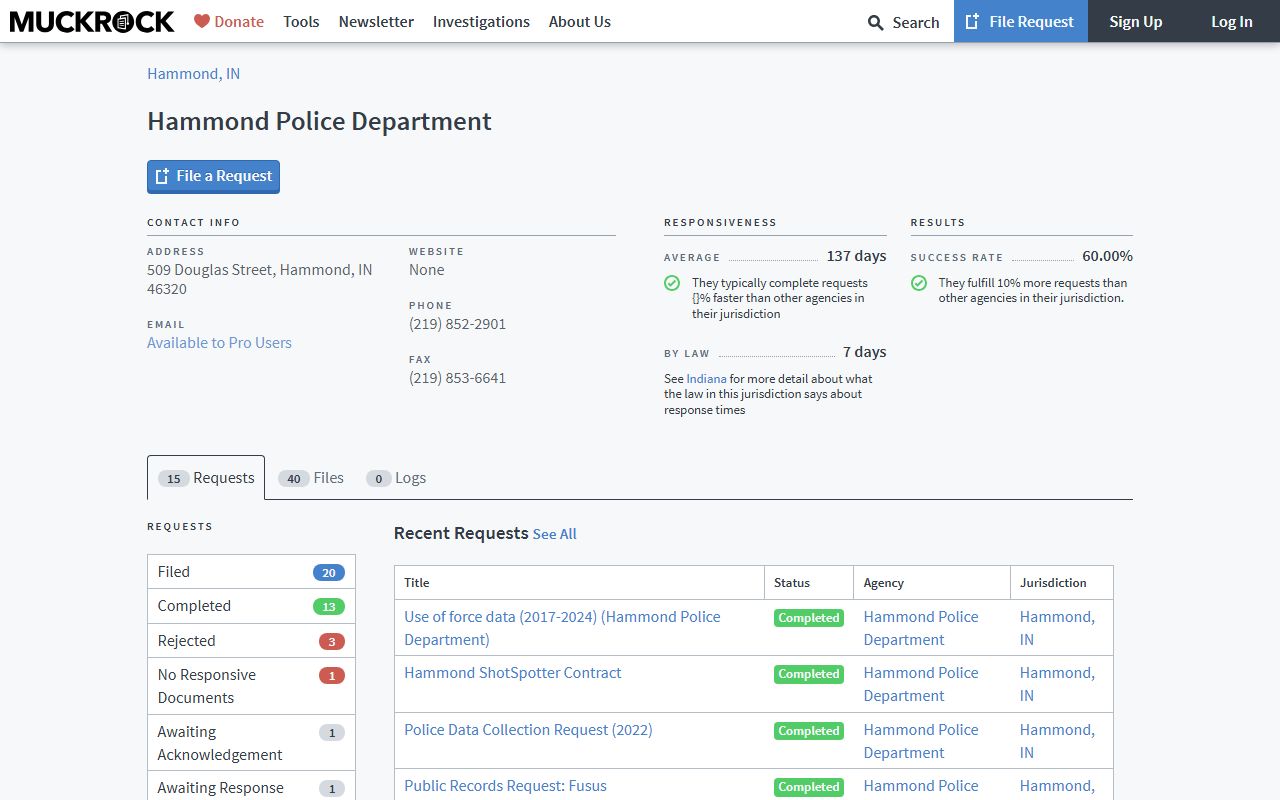Click the count badge 20 next to Filed

pos(329,573)
